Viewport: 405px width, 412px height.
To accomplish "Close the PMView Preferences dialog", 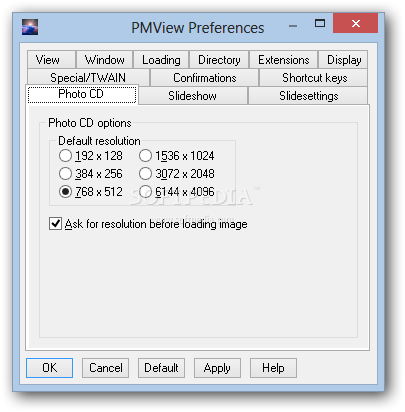I will [355, 23].
